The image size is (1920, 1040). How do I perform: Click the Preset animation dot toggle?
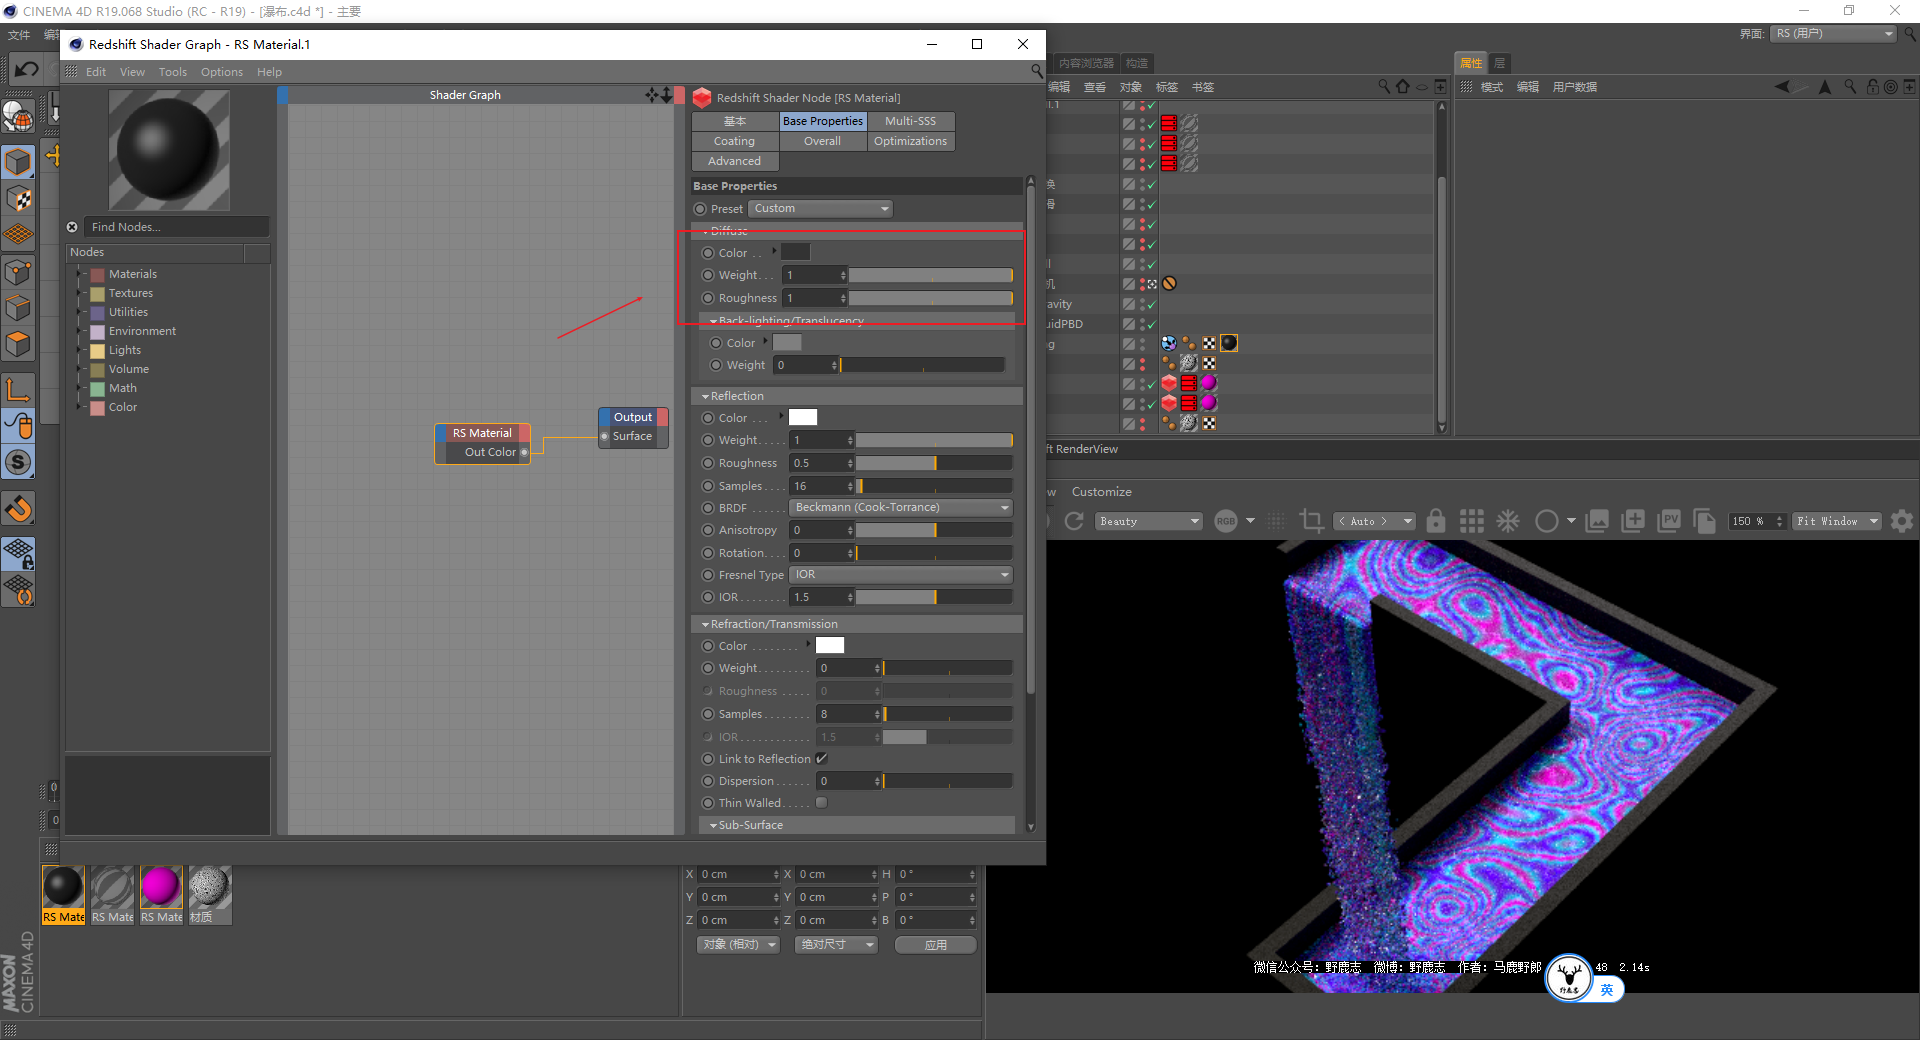coord(700,209)
